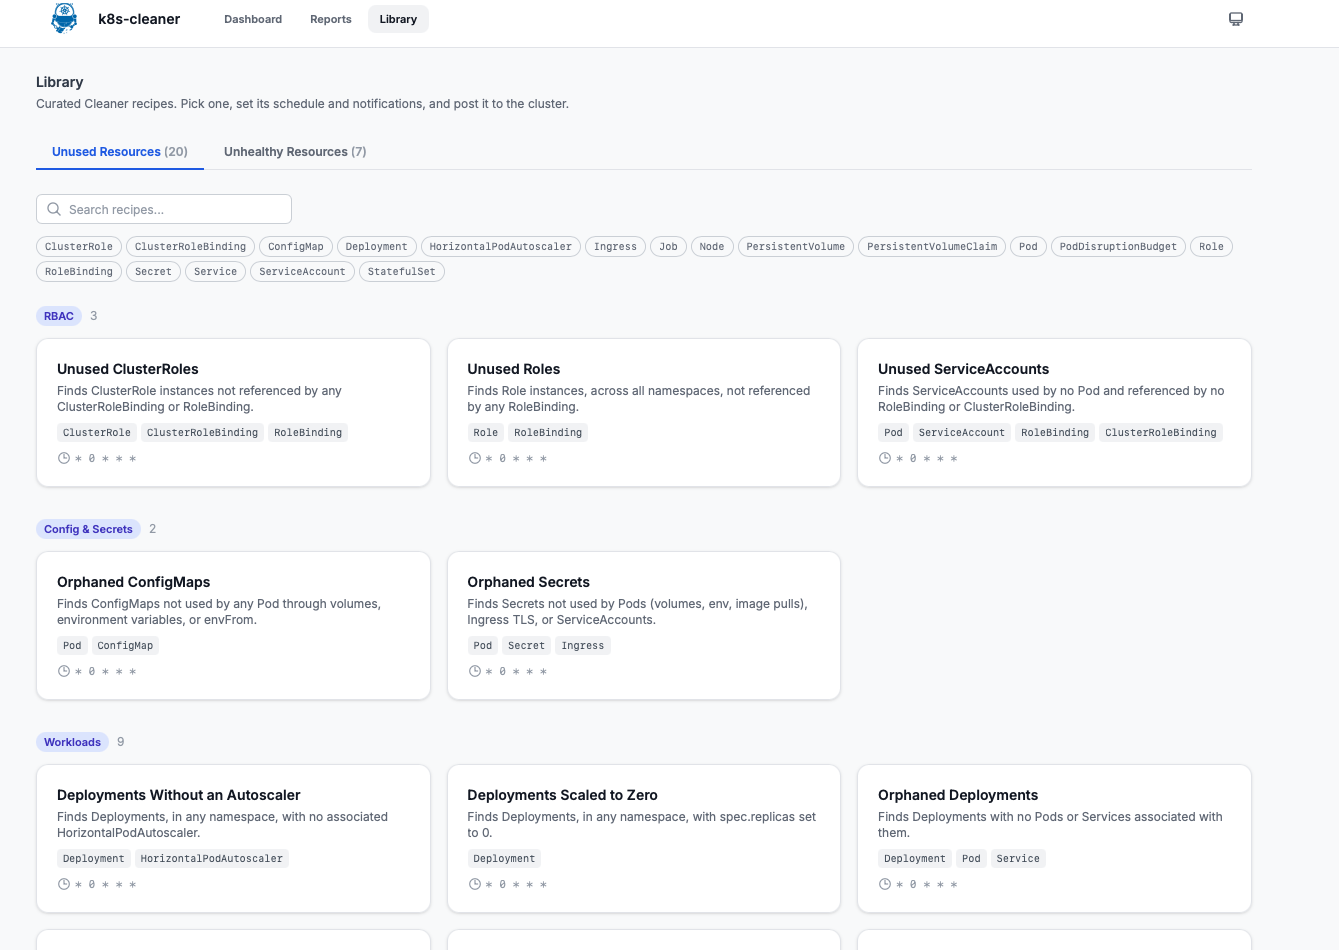The image size is (1339, 950).
Task: Filter recipes by PersistentVolumeClaim chip
Action: pos(932,247)
